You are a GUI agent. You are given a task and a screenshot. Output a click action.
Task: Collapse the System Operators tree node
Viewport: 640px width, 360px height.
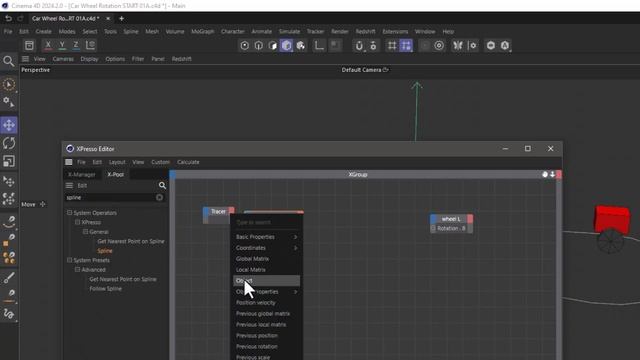tap(69, 213)
